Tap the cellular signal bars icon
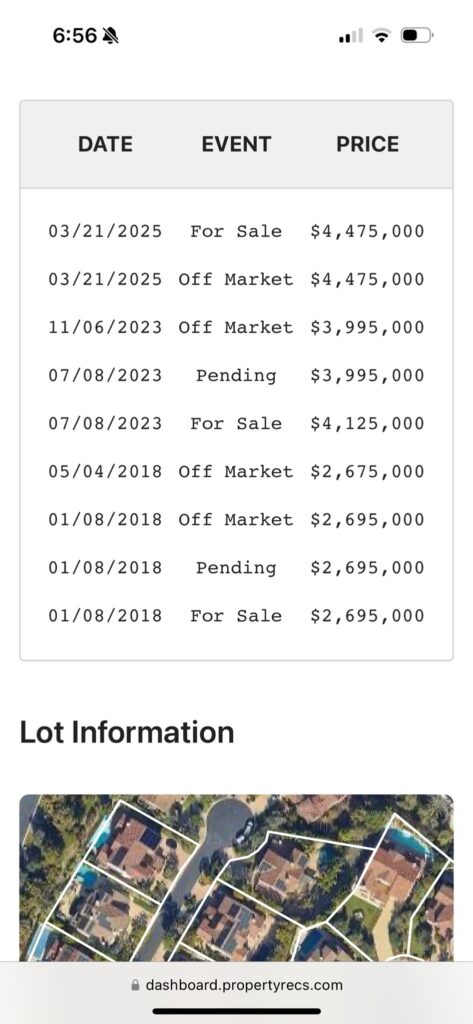Screen dimensions: 473x1024 point(350,35)
